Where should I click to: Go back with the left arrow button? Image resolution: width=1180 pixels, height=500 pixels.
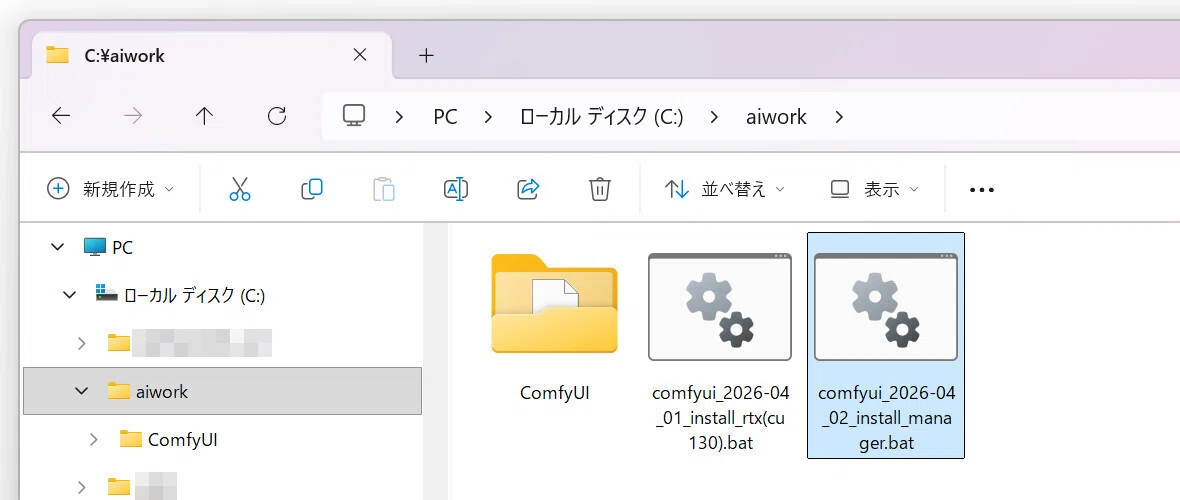tap(60, 116)
